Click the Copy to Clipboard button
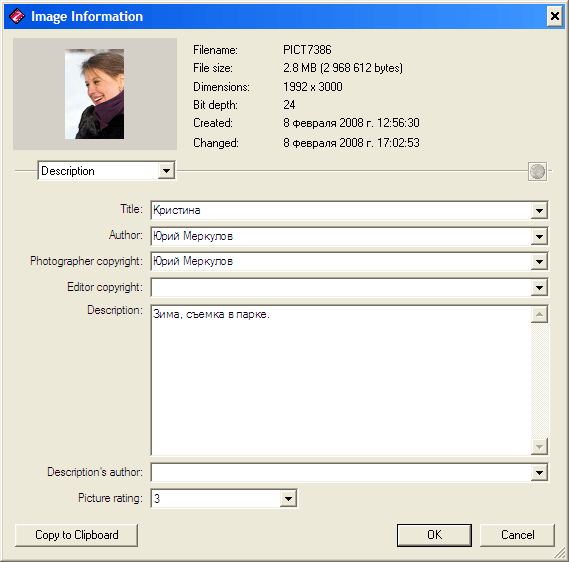This screenshot has width=569, height=562. [x=76, y=535]
